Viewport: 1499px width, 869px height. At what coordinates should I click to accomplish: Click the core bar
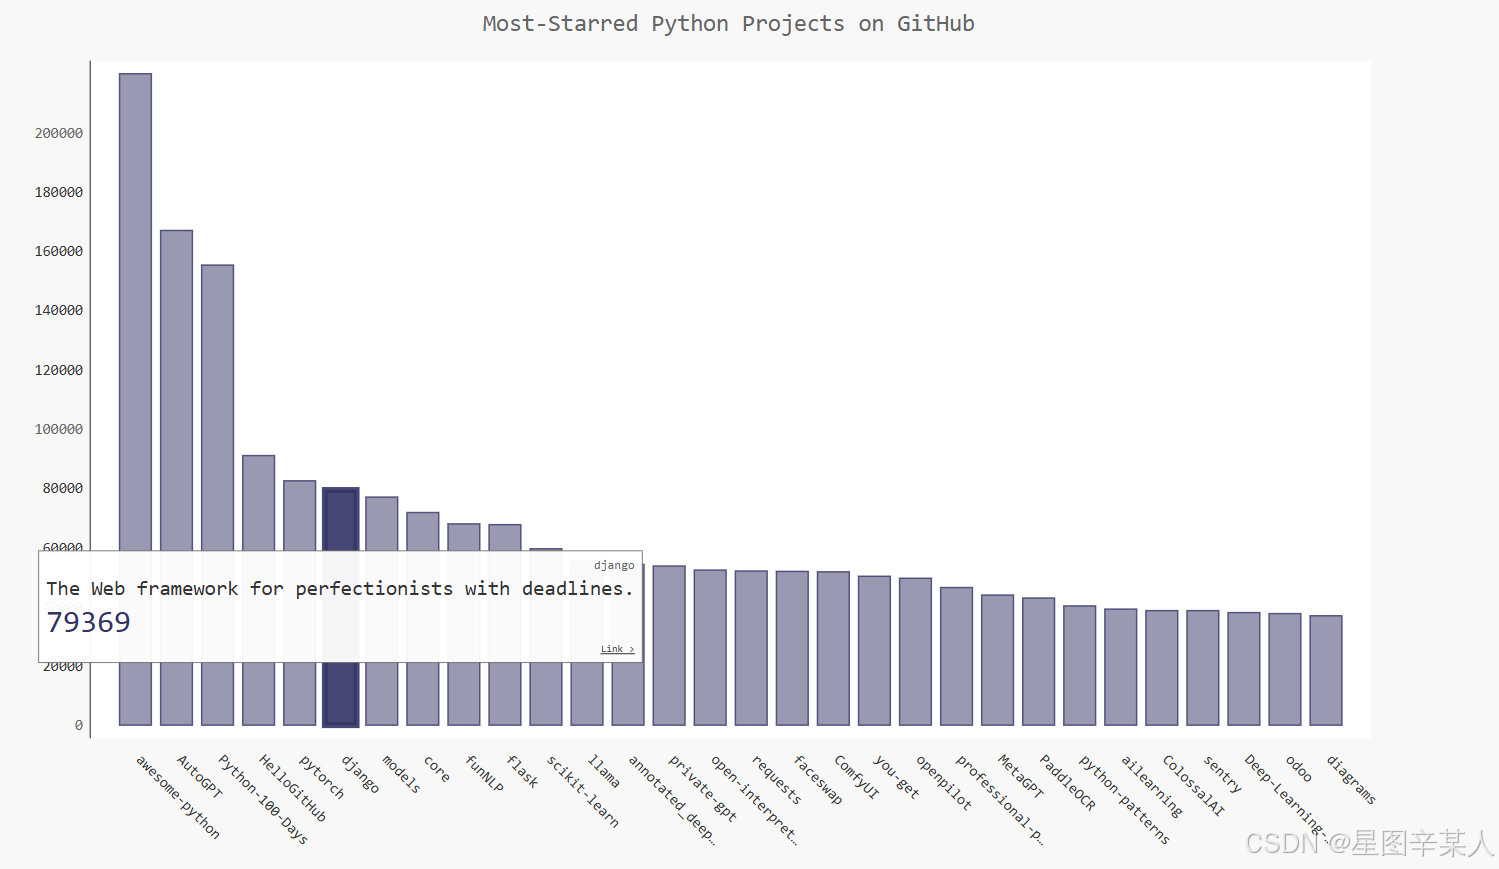(422, 531)
